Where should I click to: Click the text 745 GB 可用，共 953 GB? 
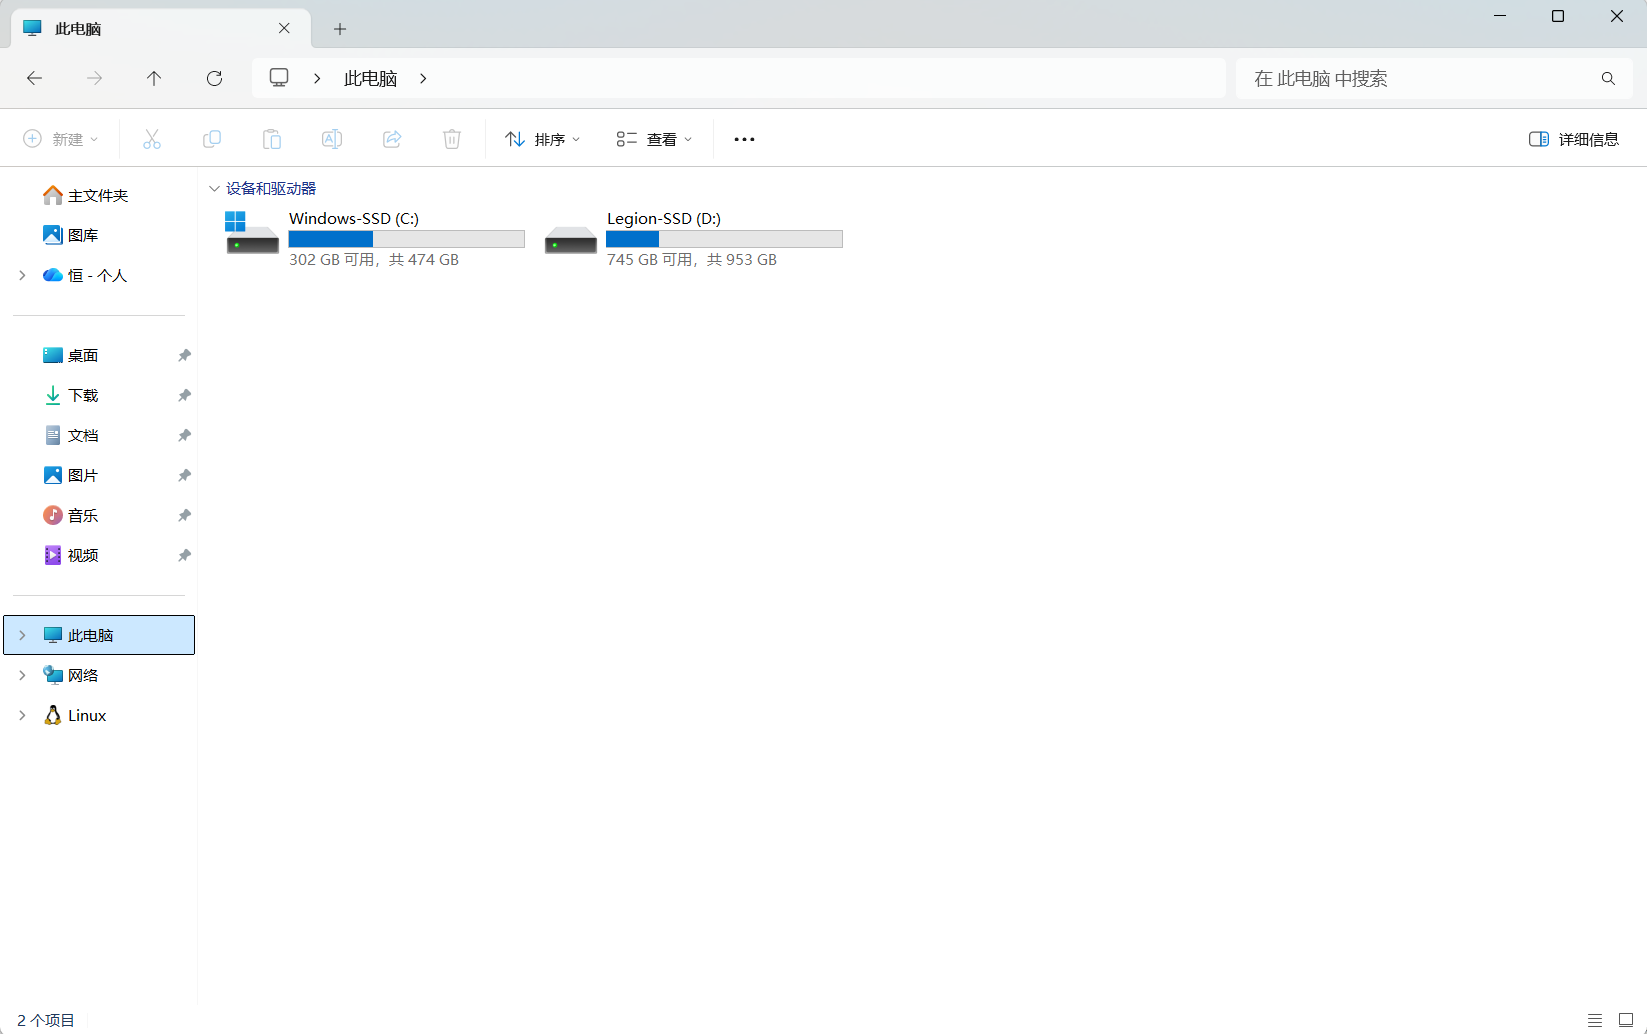[x=692, y=259]
